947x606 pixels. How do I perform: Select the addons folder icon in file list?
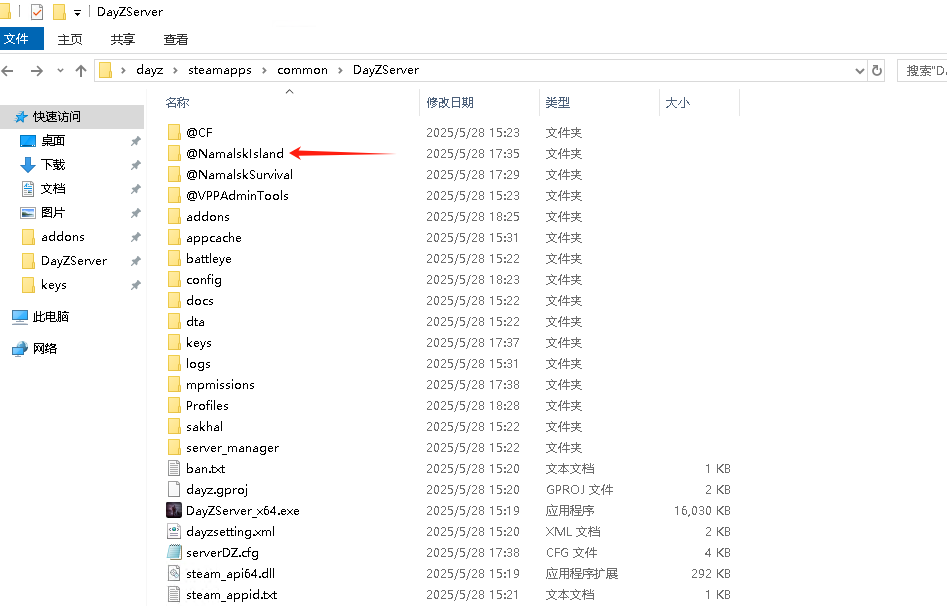(174, 216)
